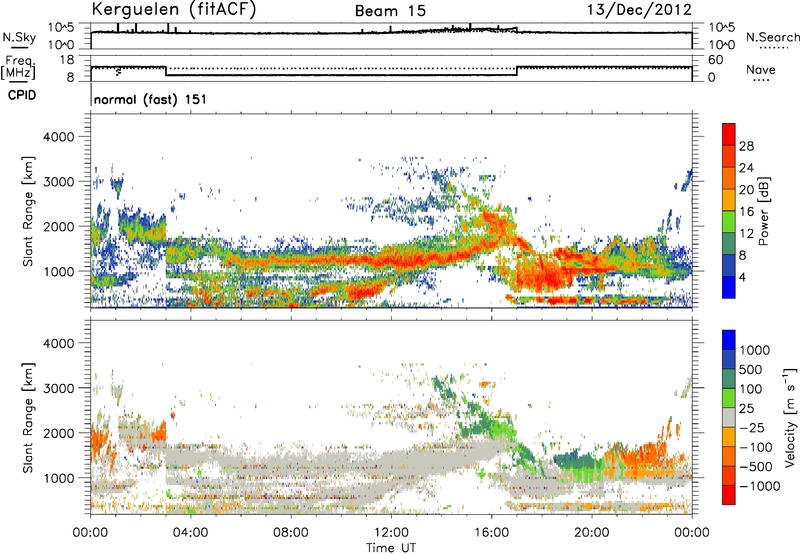
Task: Click the 'normal (fast) 151' text
Action: pos(151,99)
